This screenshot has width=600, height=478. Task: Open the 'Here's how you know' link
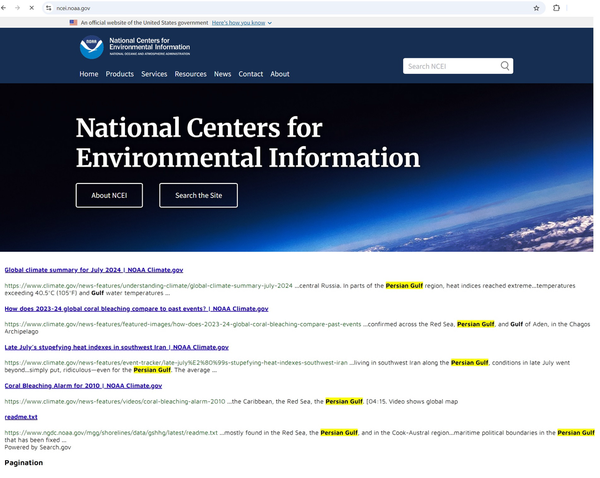tap(238, 23)
